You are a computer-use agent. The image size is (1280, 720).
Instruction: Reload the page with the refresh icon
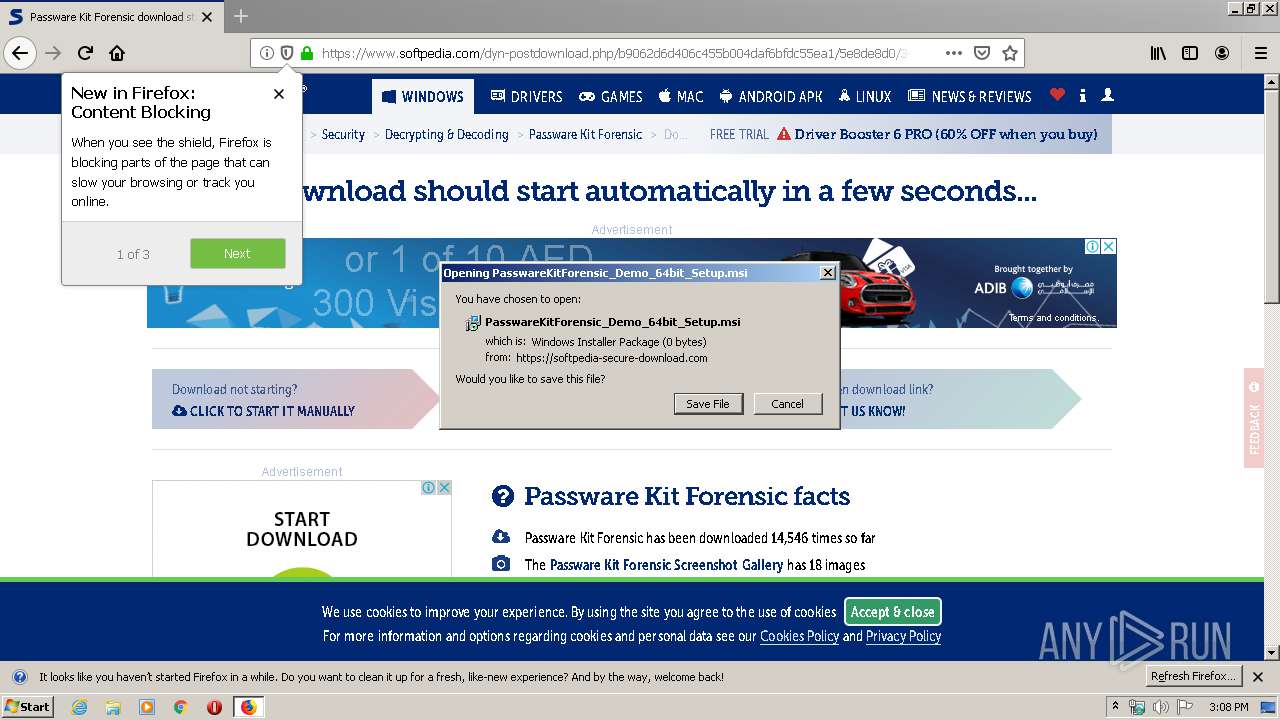(86, 53)
